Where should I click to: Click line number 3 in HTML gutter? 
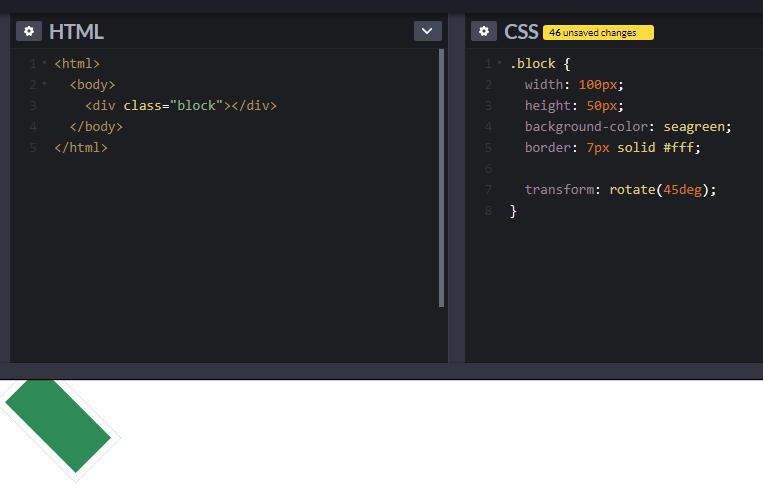point(33,106)
